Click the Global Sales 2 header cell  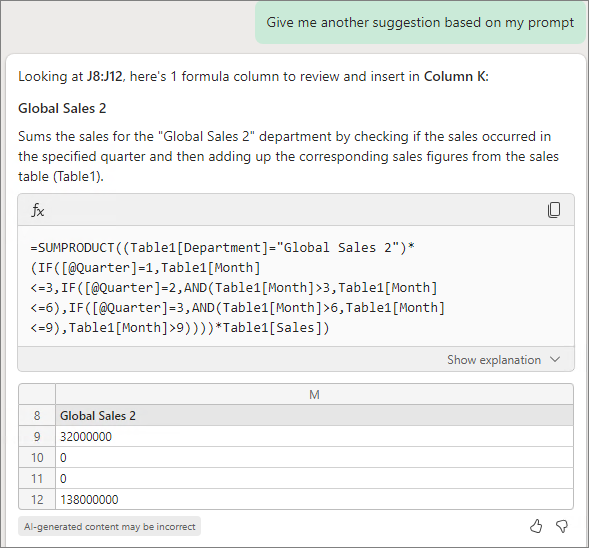[314, 415]
